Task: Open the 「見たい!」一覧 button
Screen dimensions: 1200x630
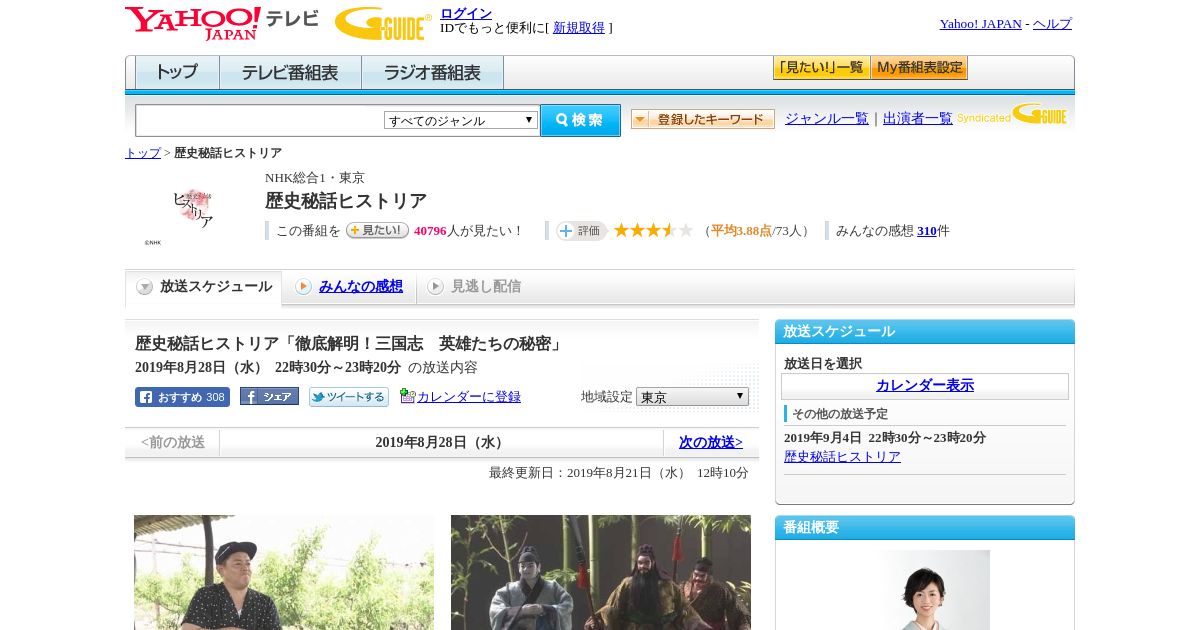Action: click(821, 68)
